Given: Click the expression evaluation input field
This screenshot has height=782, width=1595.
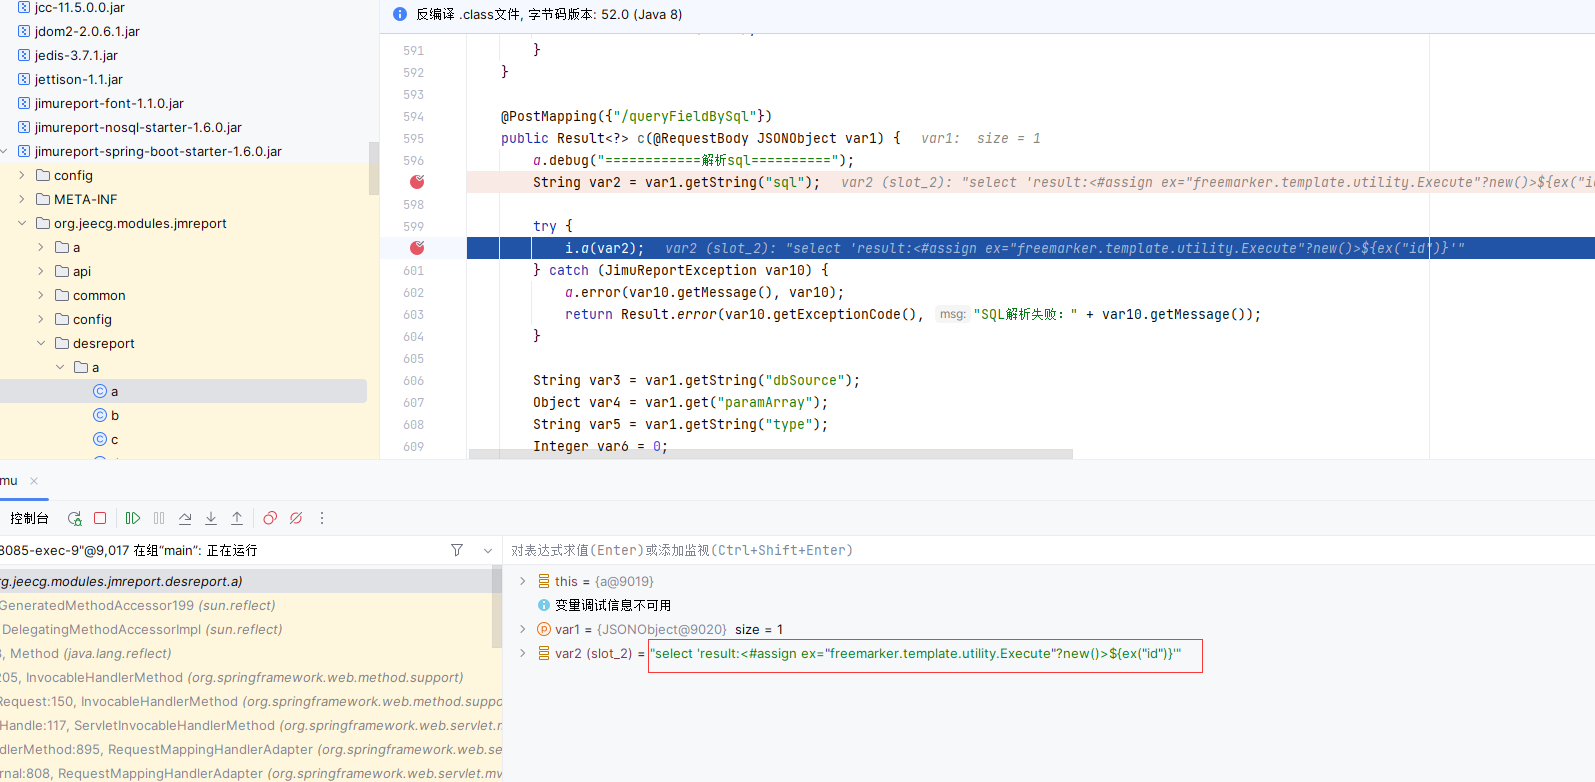Looking at the screenshot, I should [x=1048, y=550].
